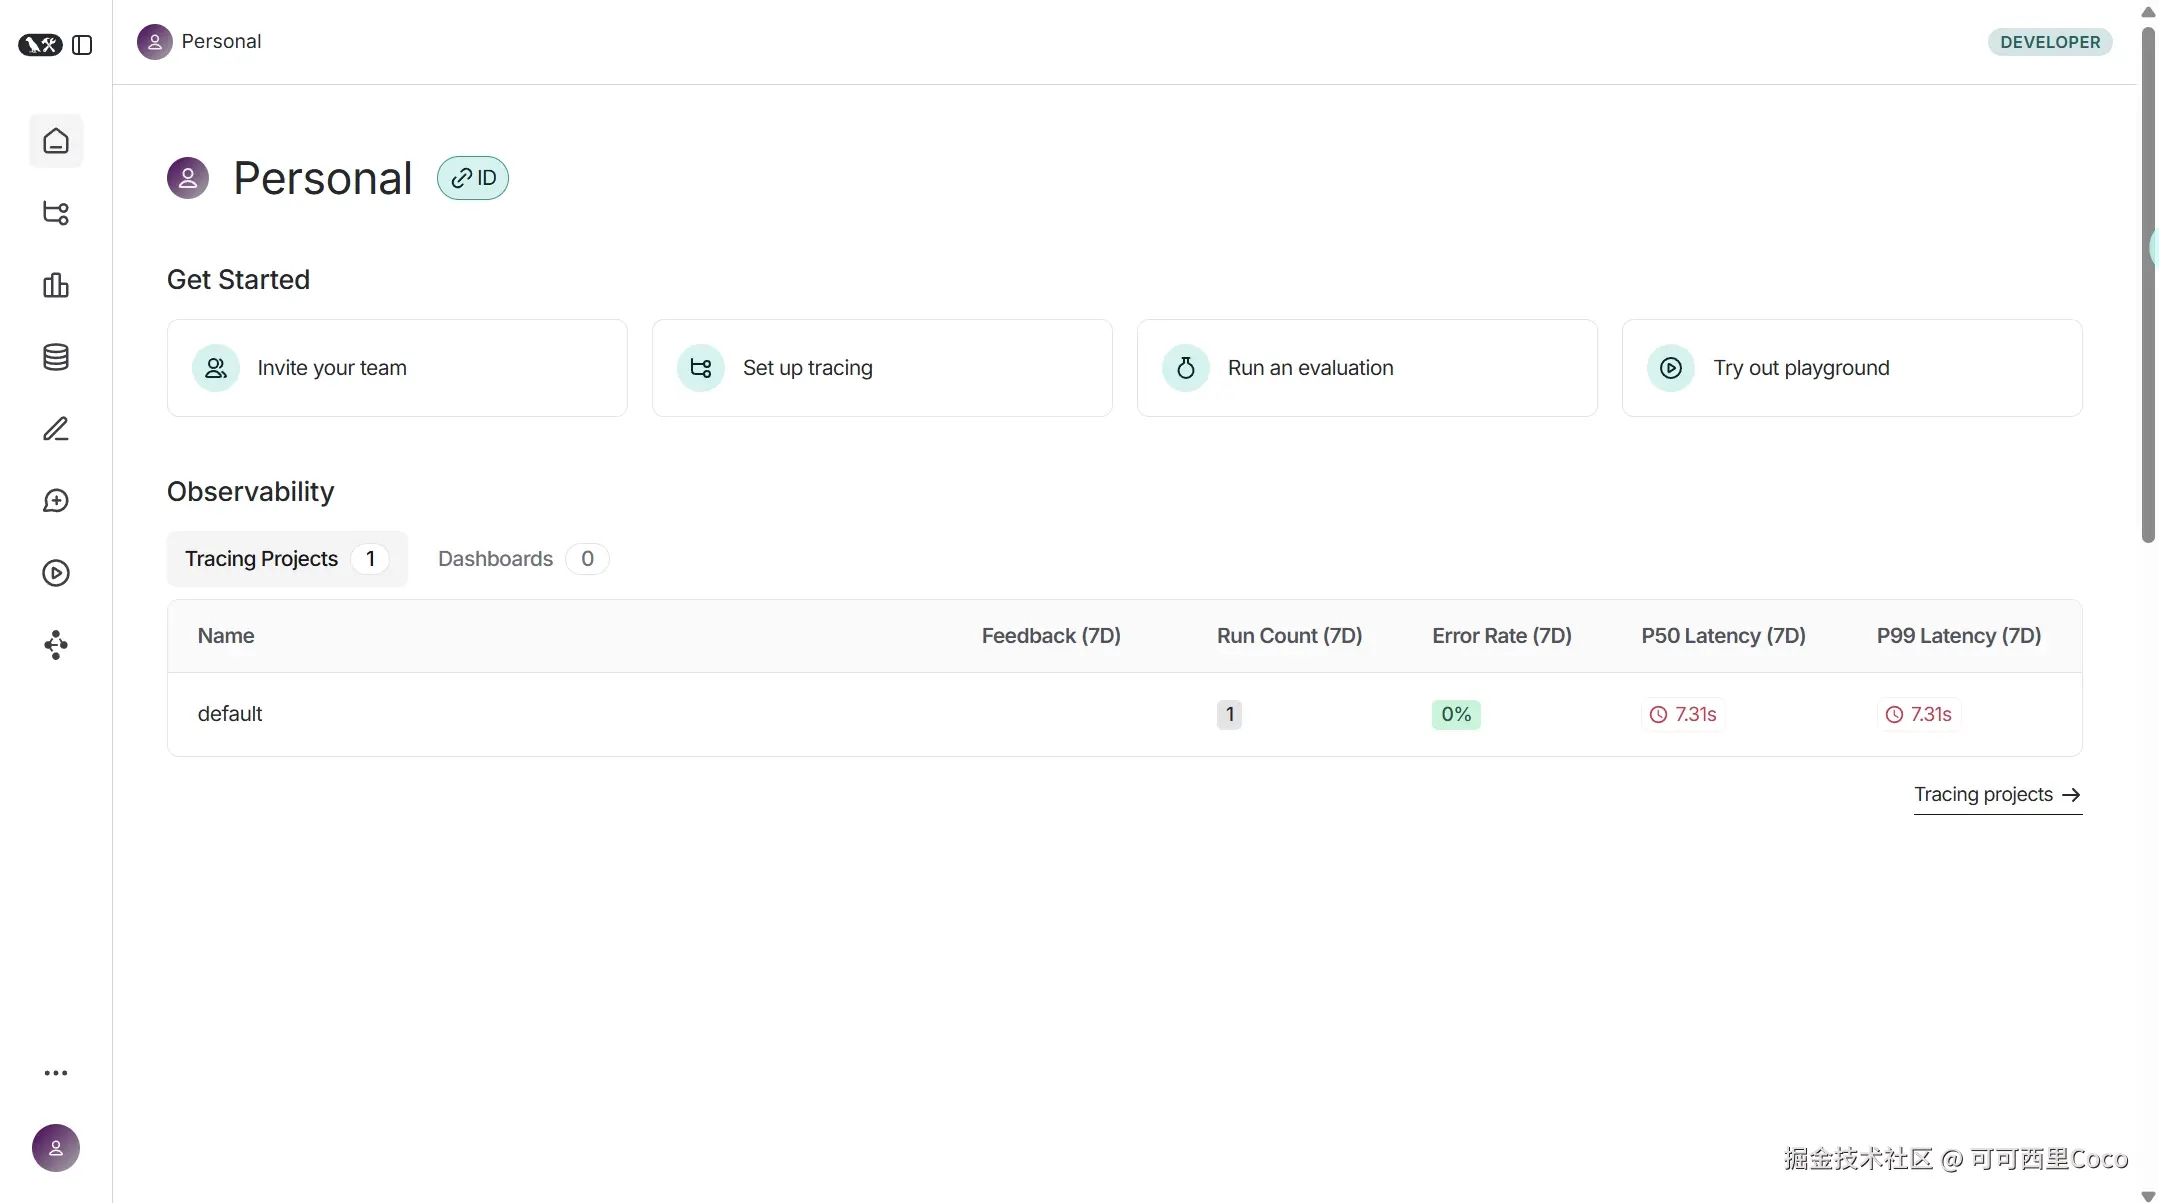2159x1203 pixels.
Task: Open Tracing Projects sidebar icon
Action: point(56,213)
